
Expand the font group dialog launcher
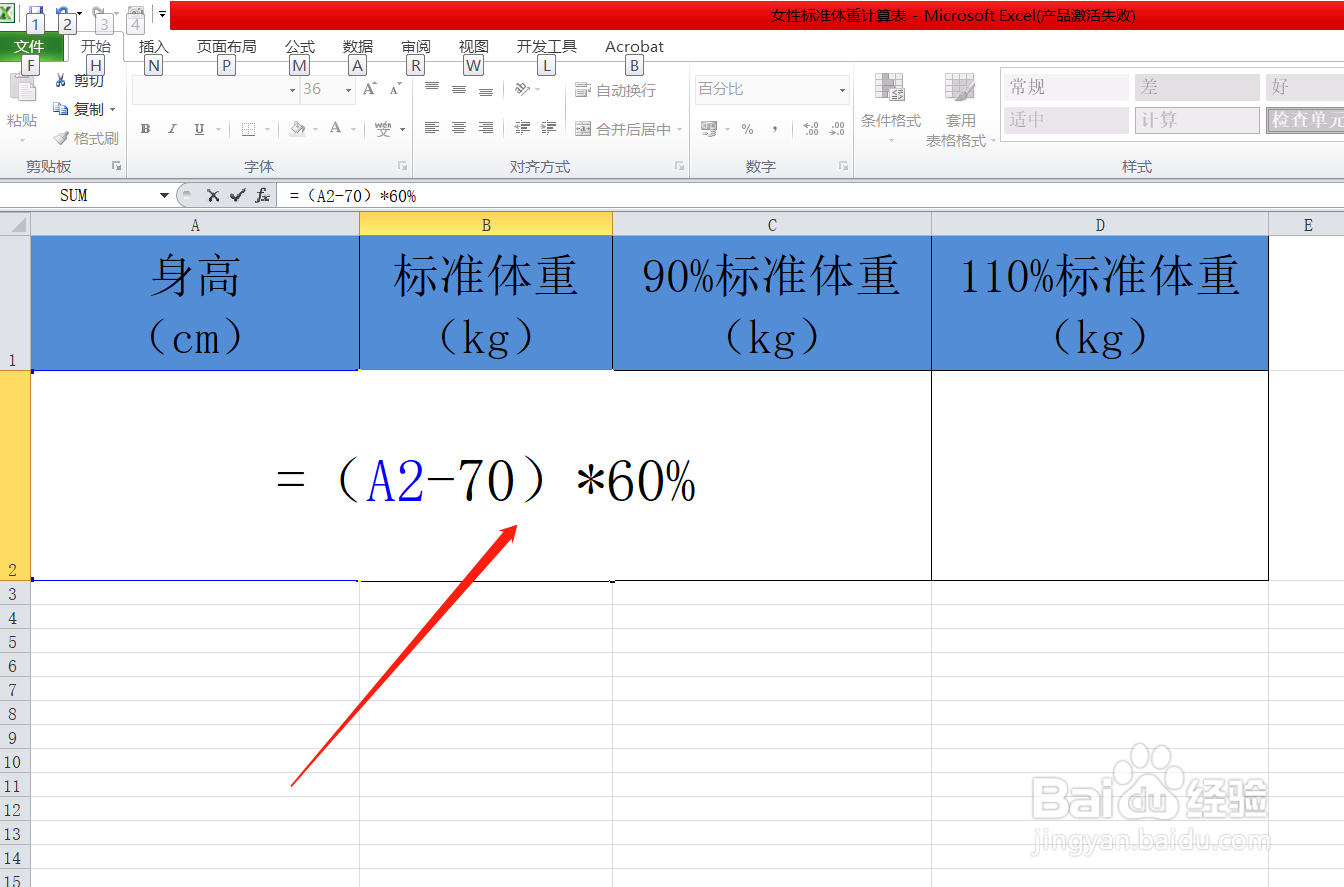(403, 166)
